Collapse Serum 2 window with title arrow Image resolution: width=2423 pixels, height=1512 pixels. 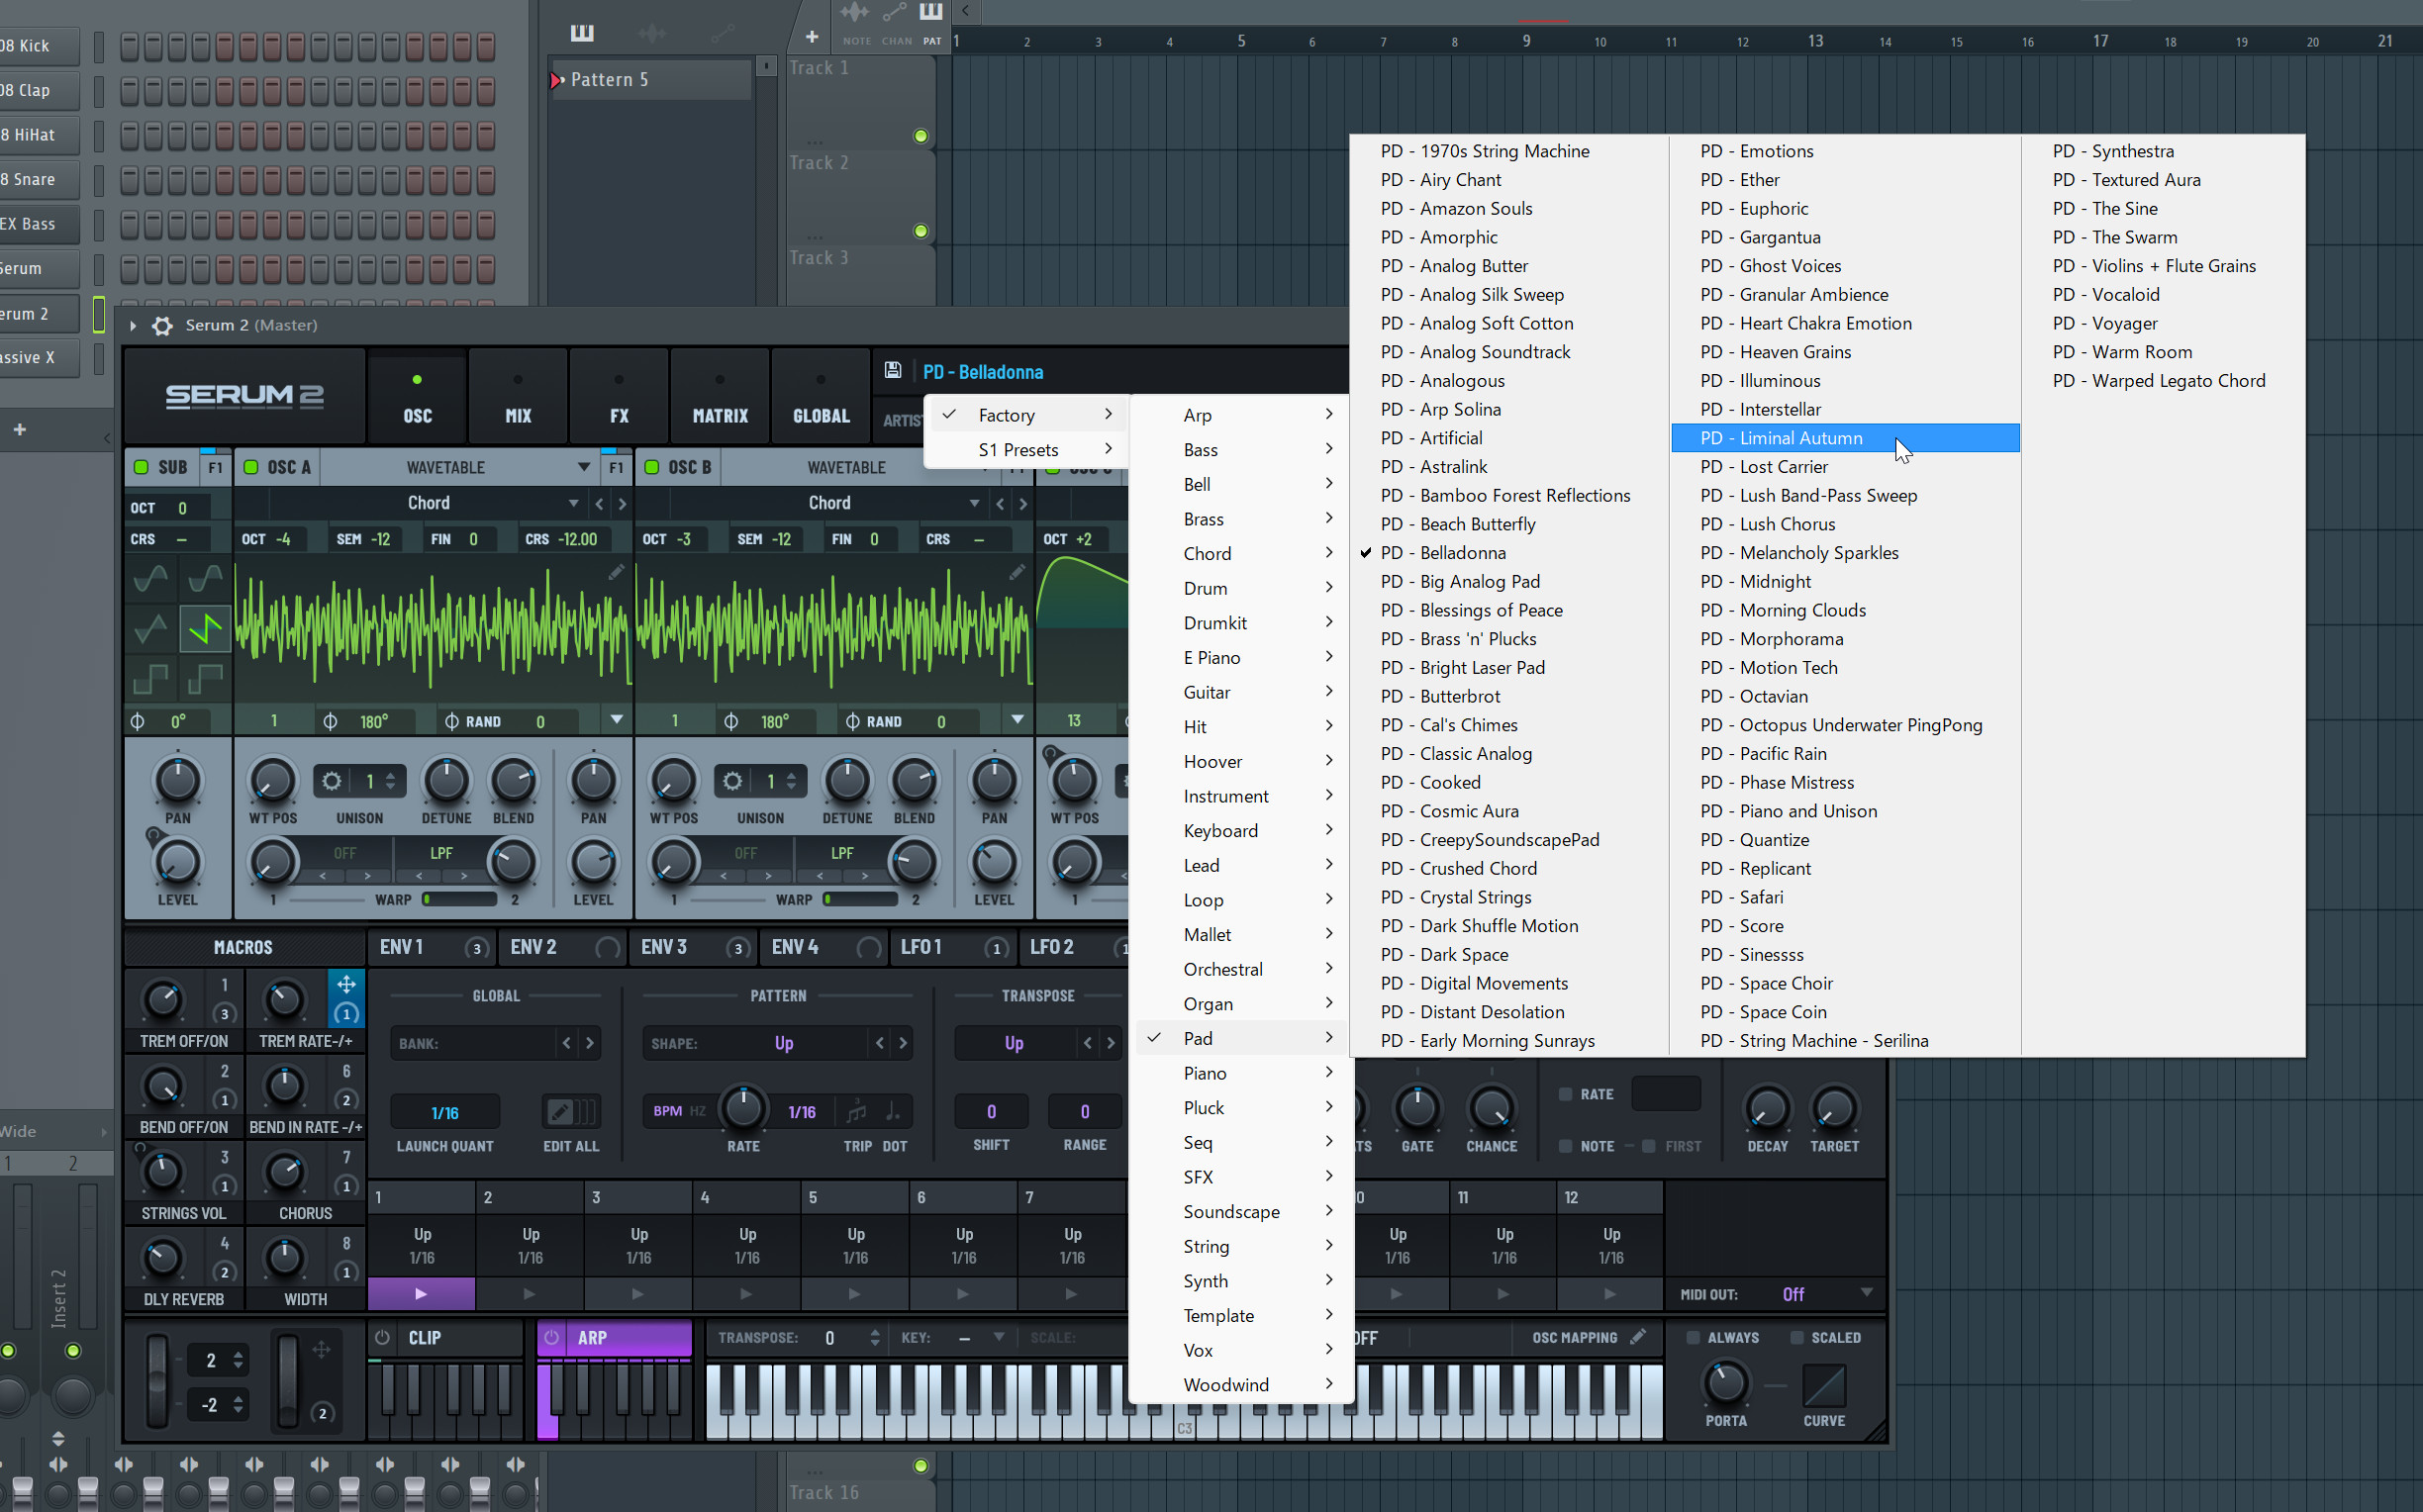tap(132, 325)
